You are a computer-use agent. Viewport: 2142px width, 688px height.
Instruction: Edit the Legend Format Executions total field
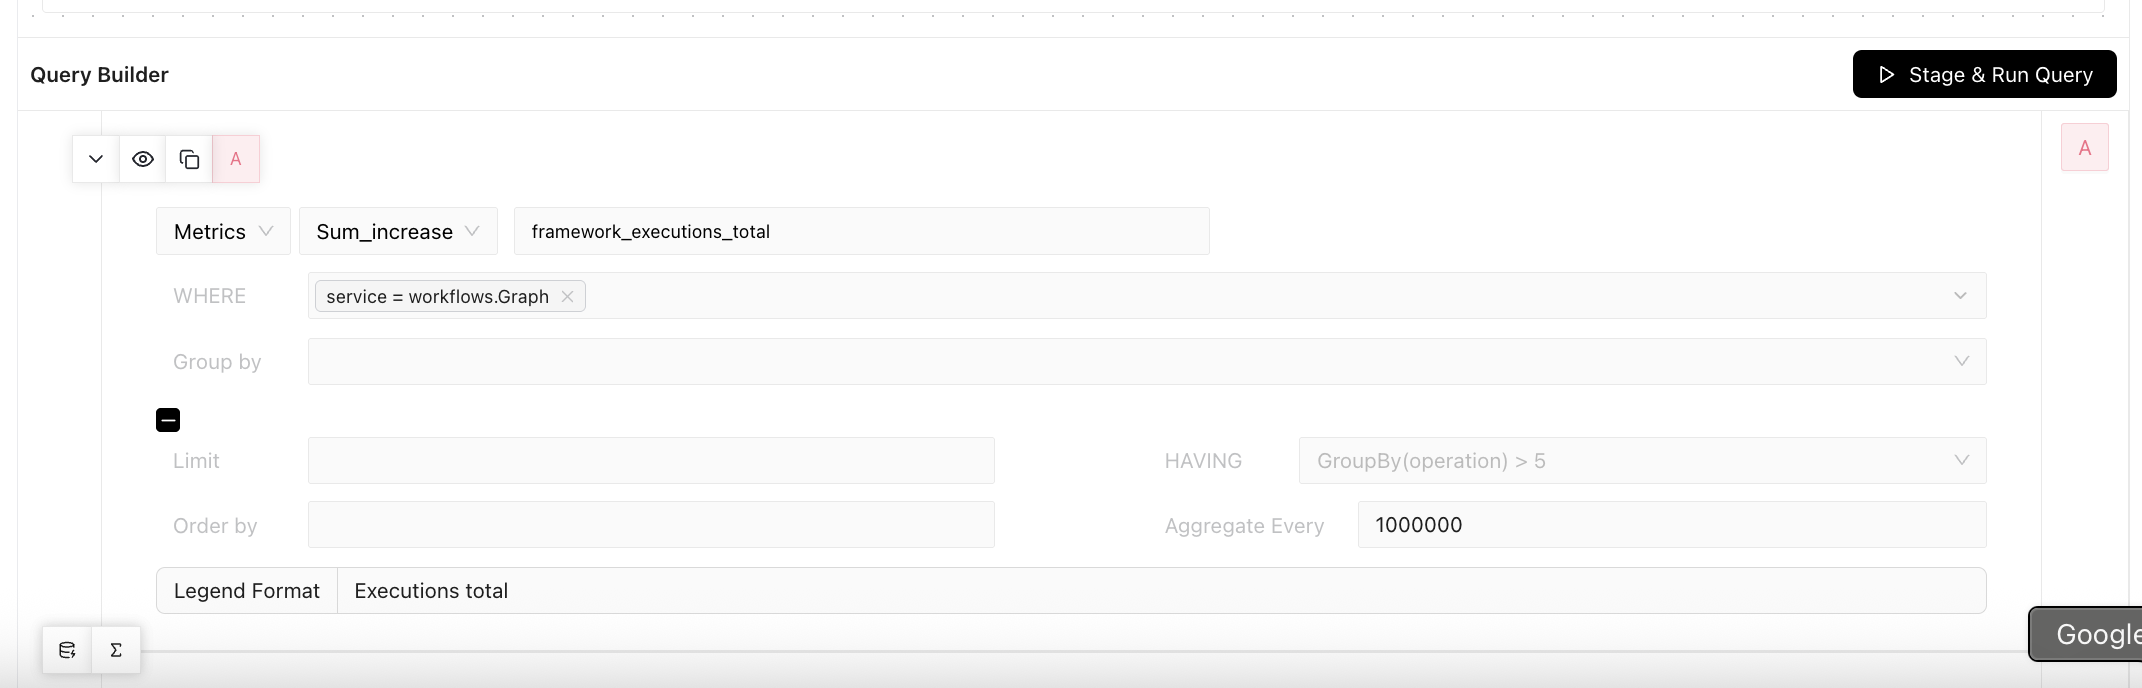tap(1161, 590)
